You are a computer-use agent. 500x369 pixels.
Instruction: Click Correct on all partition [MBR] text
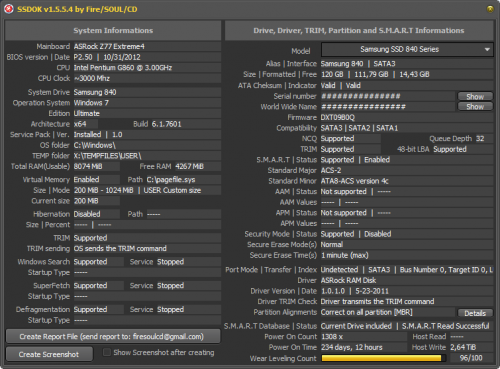[x=366, y=312]
